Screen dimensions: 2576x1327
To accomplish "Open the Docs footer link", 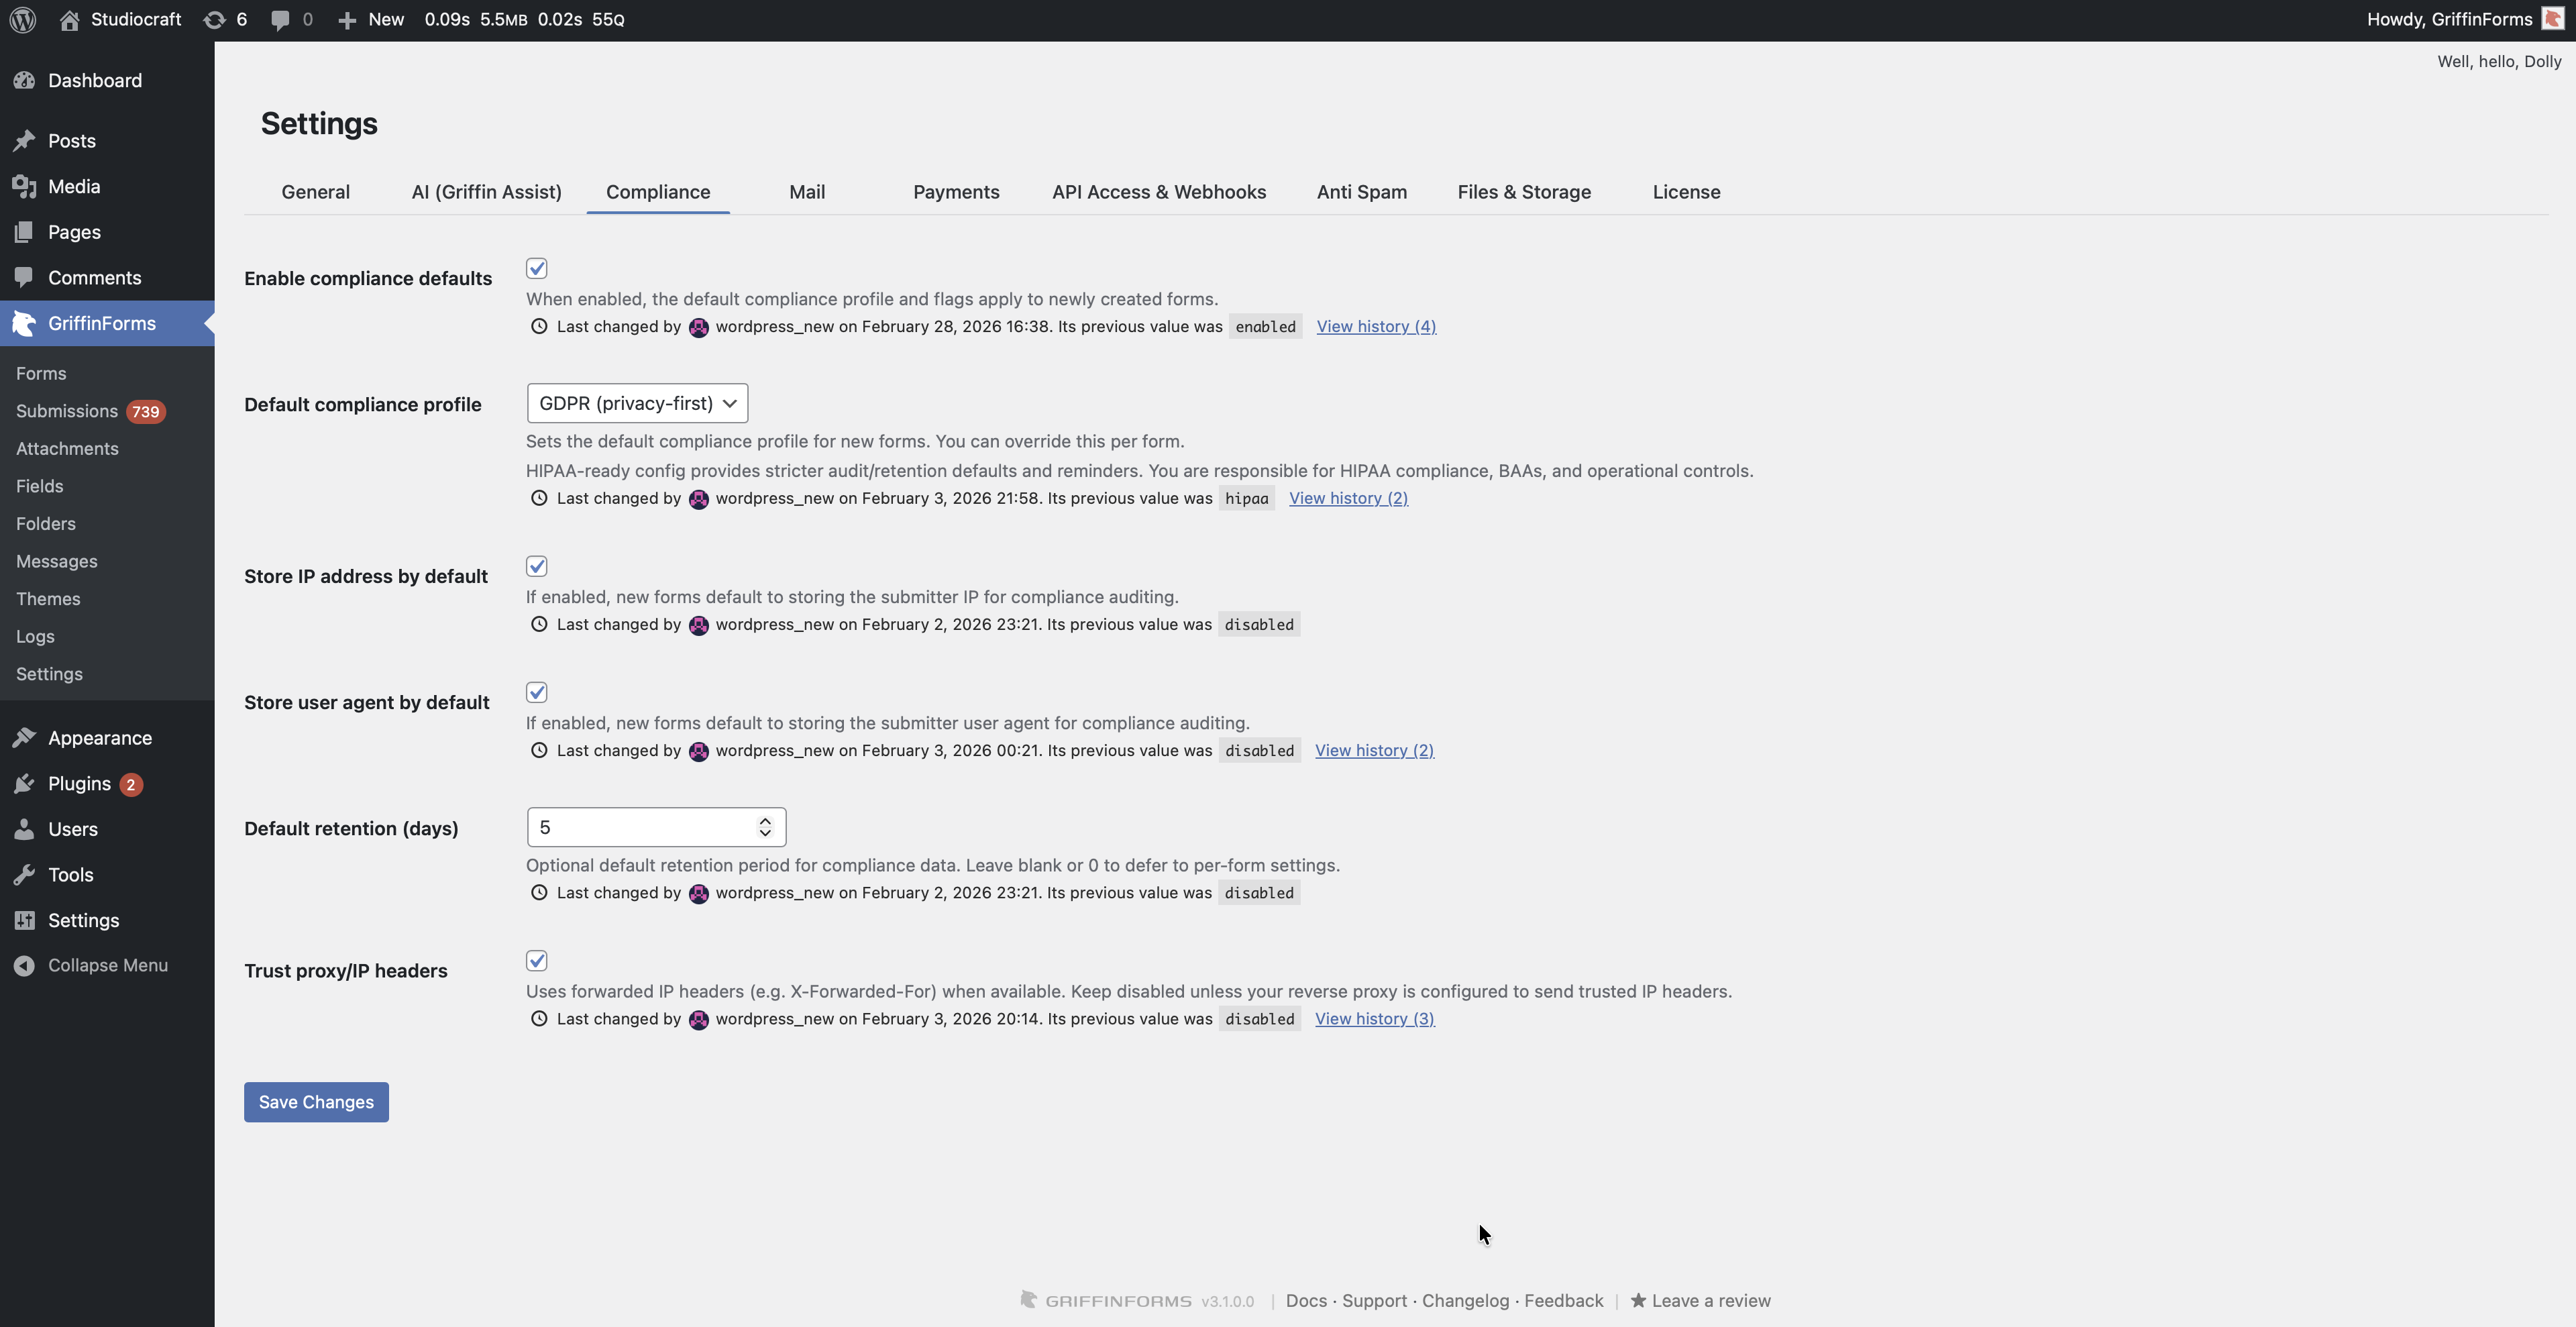I will pyautogui.click(x=1306, y=1300).
